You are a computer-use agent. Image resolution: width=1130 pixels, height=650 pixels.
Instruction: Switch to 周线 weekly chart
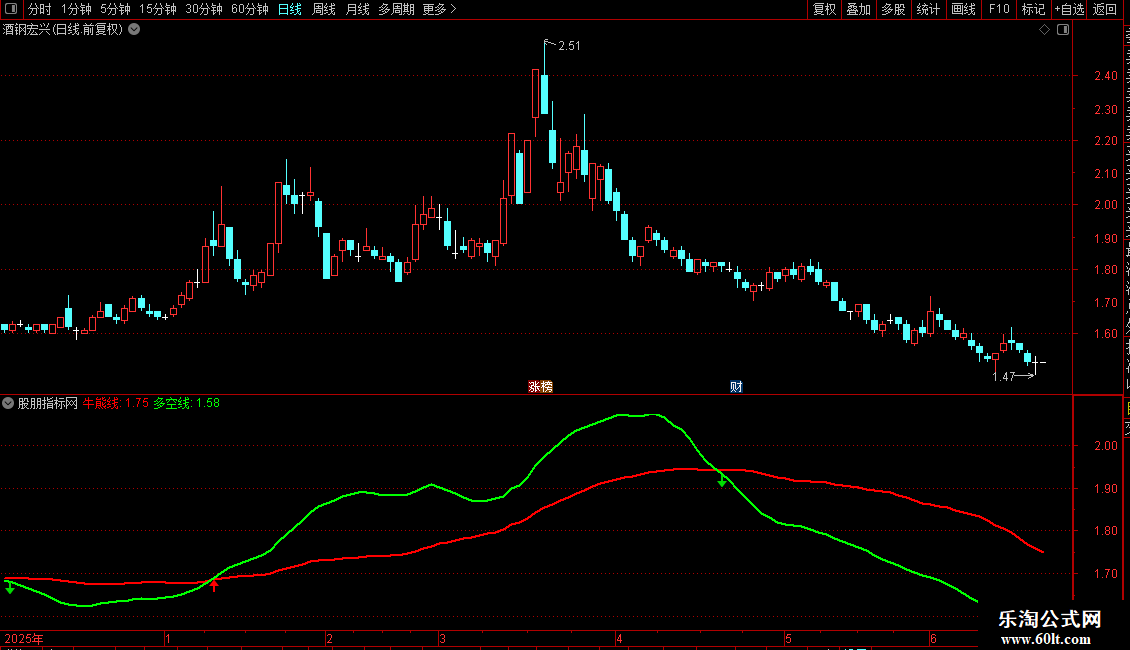pos(324,9)
